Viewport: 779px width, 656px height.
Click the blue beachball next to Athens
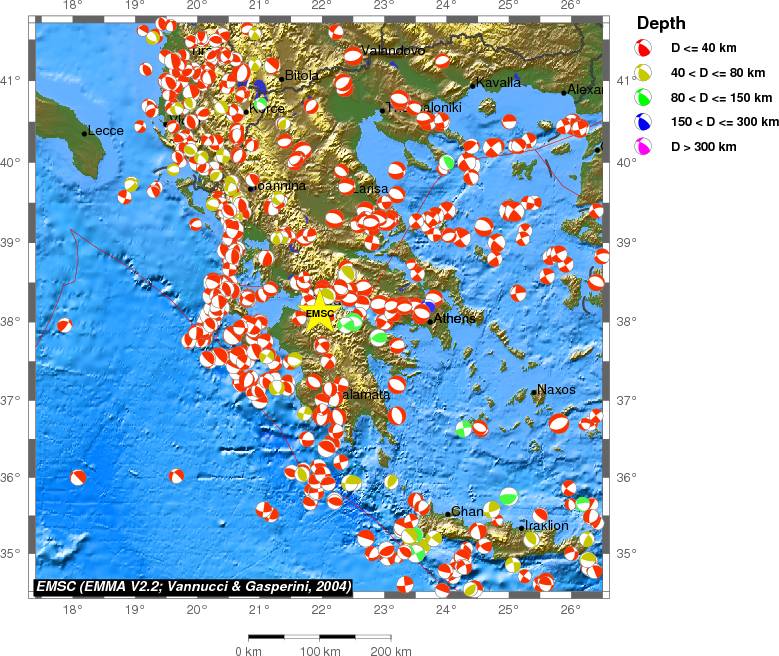click(429, 307)
